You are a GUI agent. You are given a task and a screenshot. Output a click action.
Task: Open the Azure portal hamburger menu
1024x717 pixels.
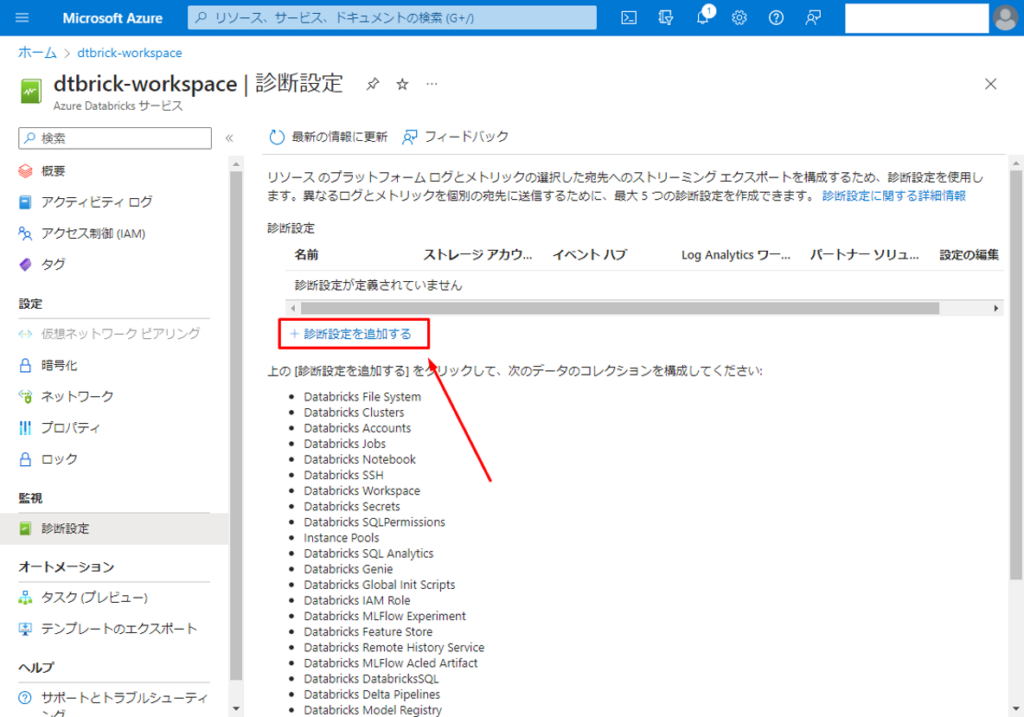pos(23,18)
